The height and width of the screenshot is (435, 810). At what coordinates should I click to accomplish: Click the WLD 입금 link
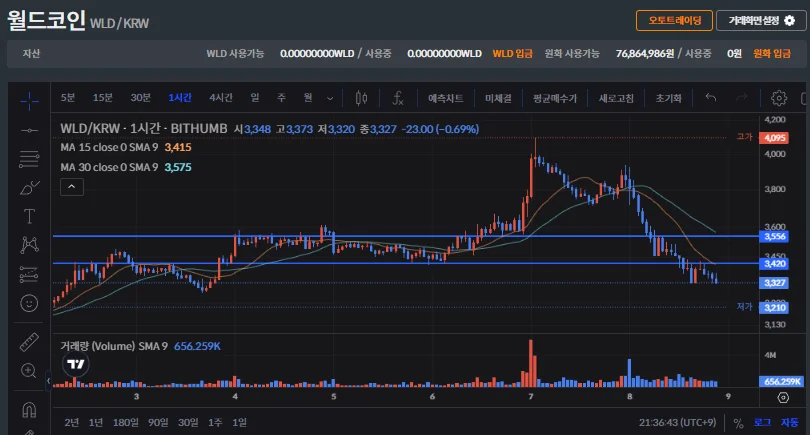[x=512, y=53]
